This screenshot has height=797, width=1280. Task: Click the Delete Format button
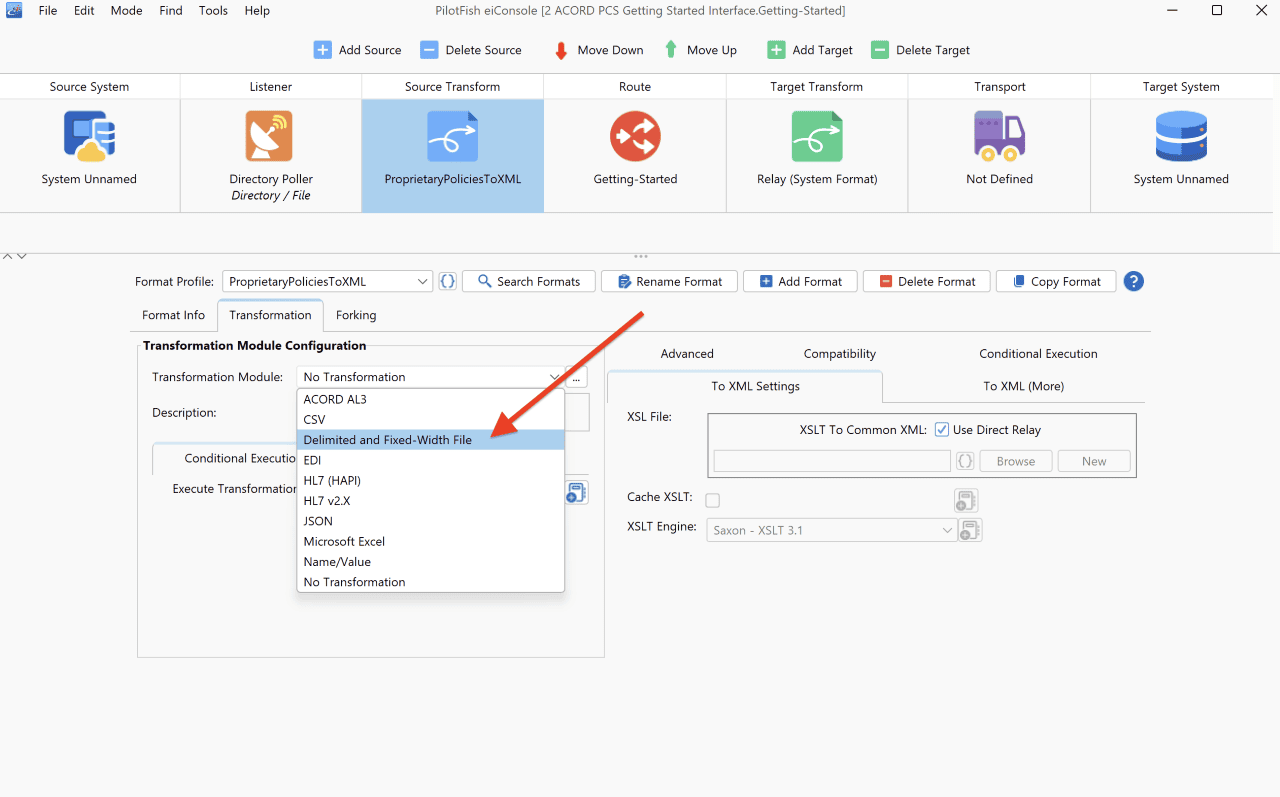[x=926, y=282]
